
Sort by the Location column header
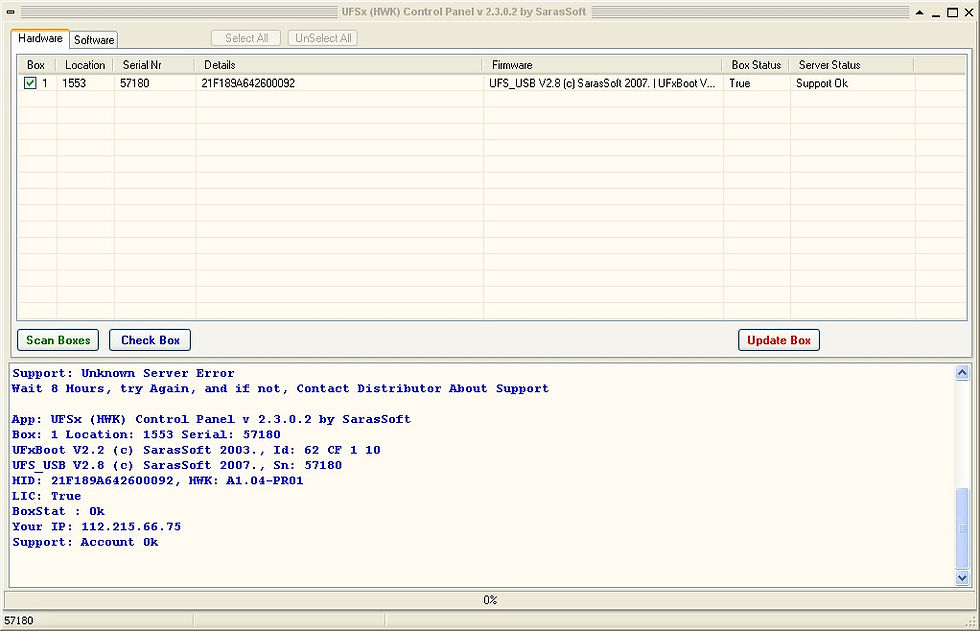tap(85, 65)
